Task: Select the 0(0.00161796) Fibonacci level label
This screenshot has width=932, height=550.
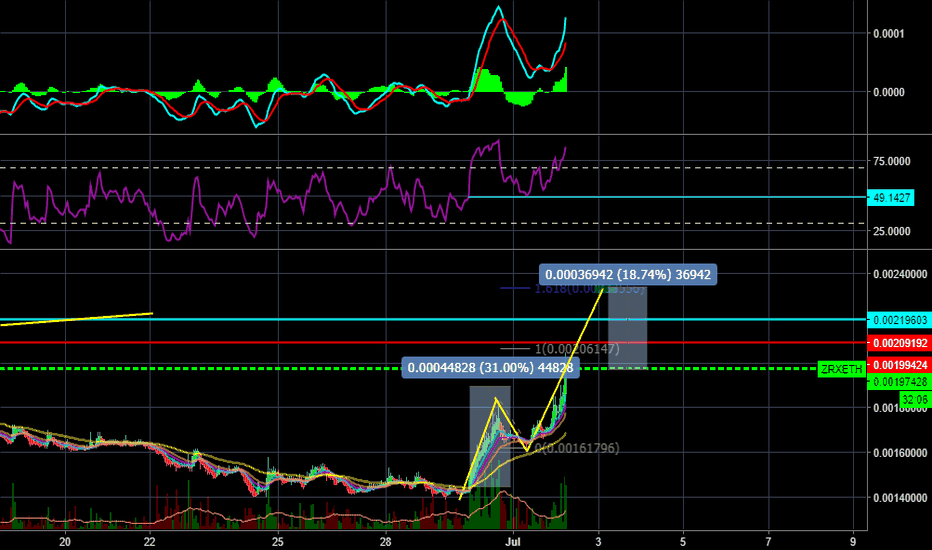Action: pyautogui.click(x=577, y=448)
